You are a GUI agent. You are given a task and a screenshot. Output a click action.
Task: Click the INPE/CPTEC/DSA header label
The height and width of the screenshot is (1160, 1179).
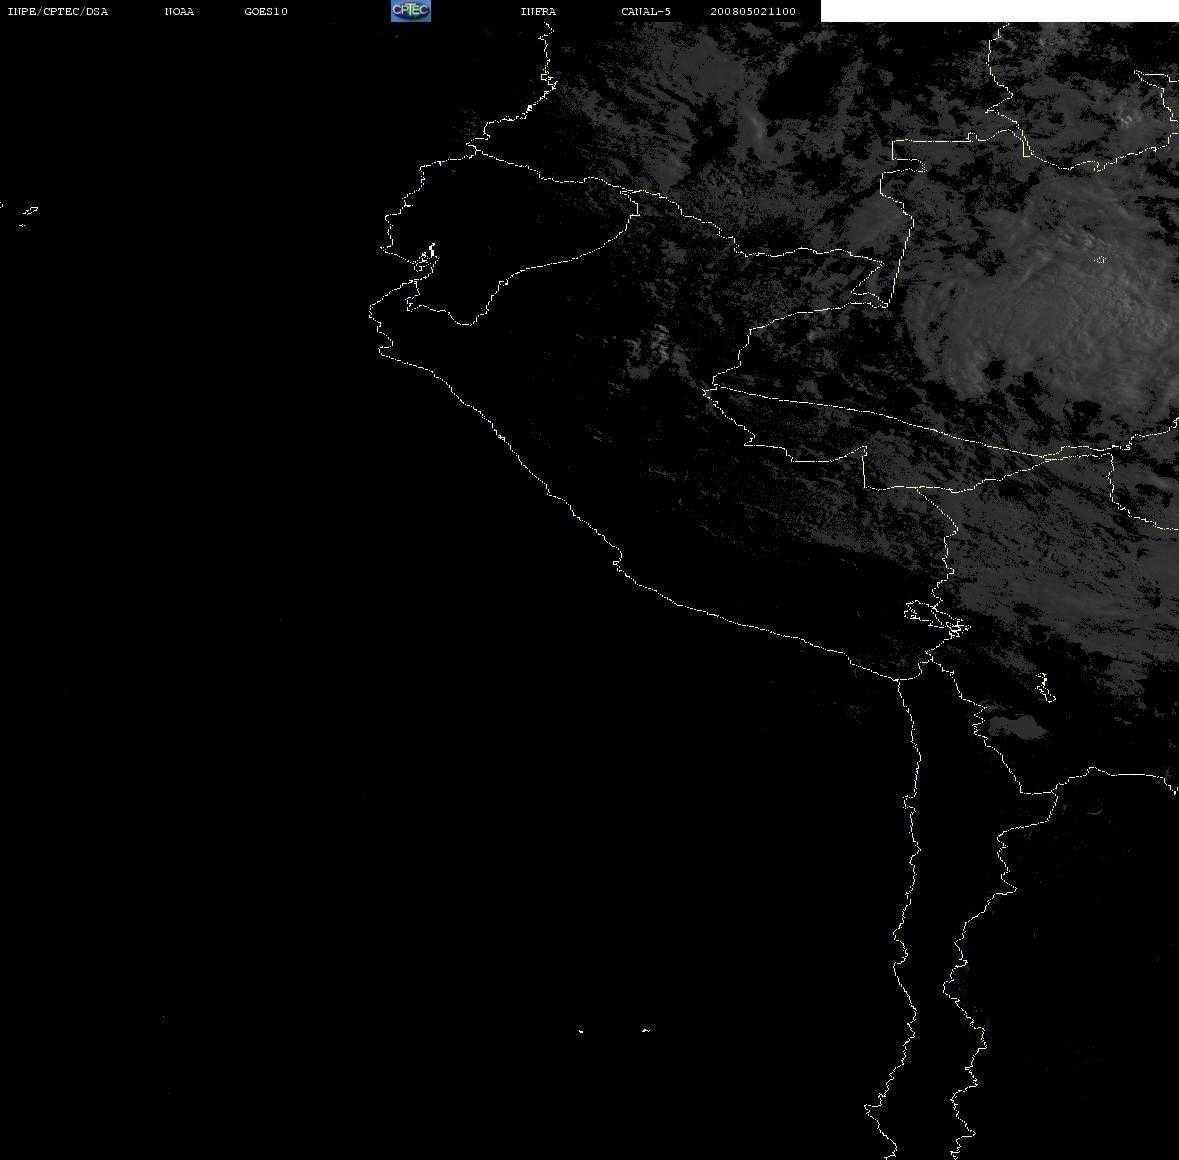pos(58,11)
